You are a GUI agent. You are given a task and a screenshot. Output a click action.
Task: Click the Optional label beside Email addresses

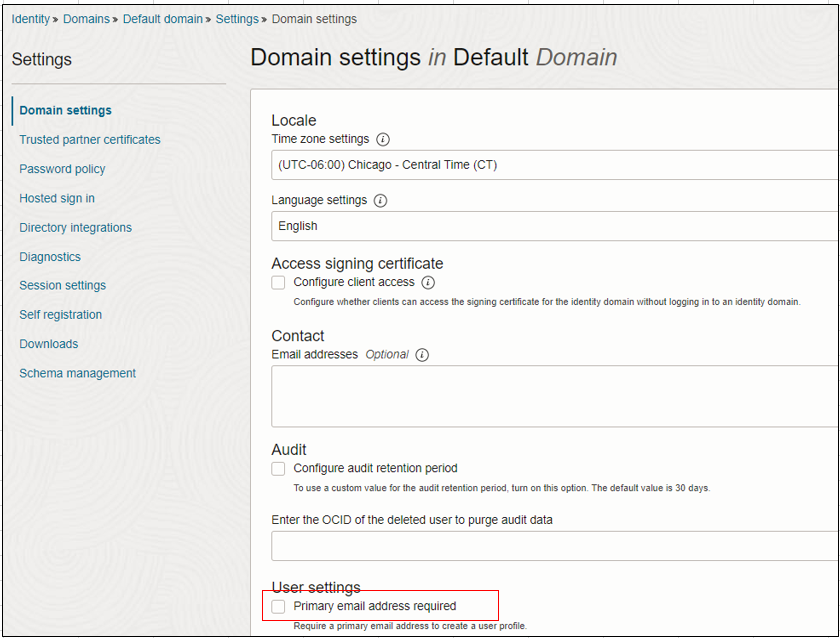(x=387, y=355)
